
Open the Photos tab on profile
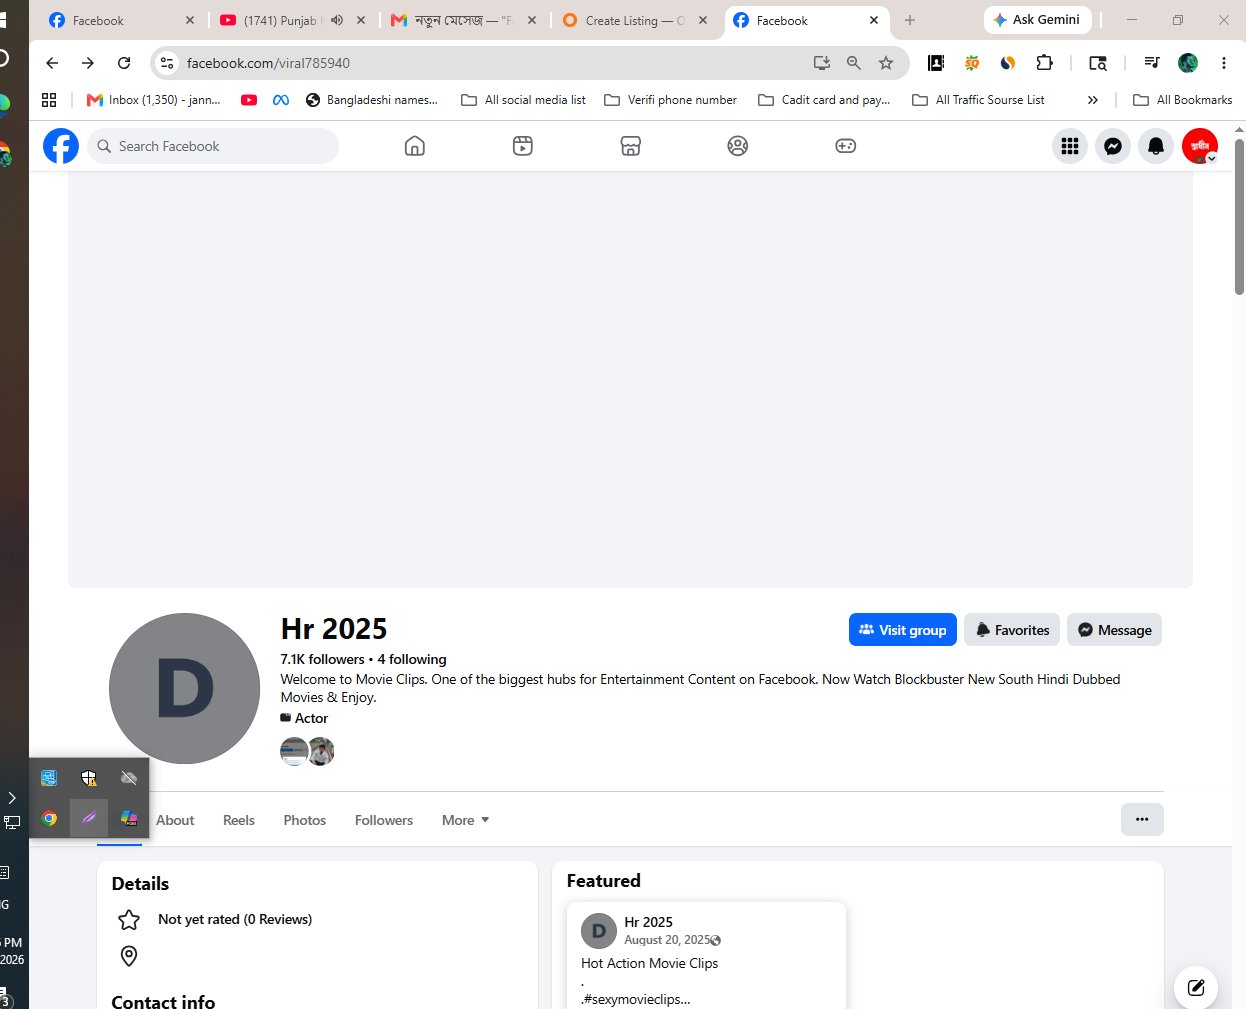305,820
